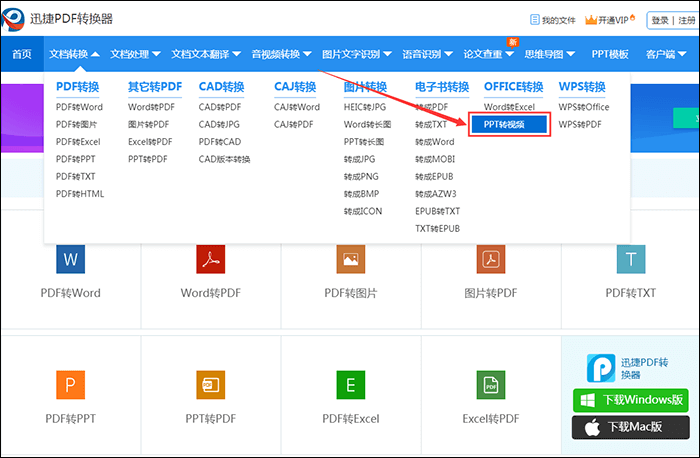Expand the 文档文本翻译 dropdown
Viewport: 700px width, 458px height.
pyautogui.click(x=206, y=54)
